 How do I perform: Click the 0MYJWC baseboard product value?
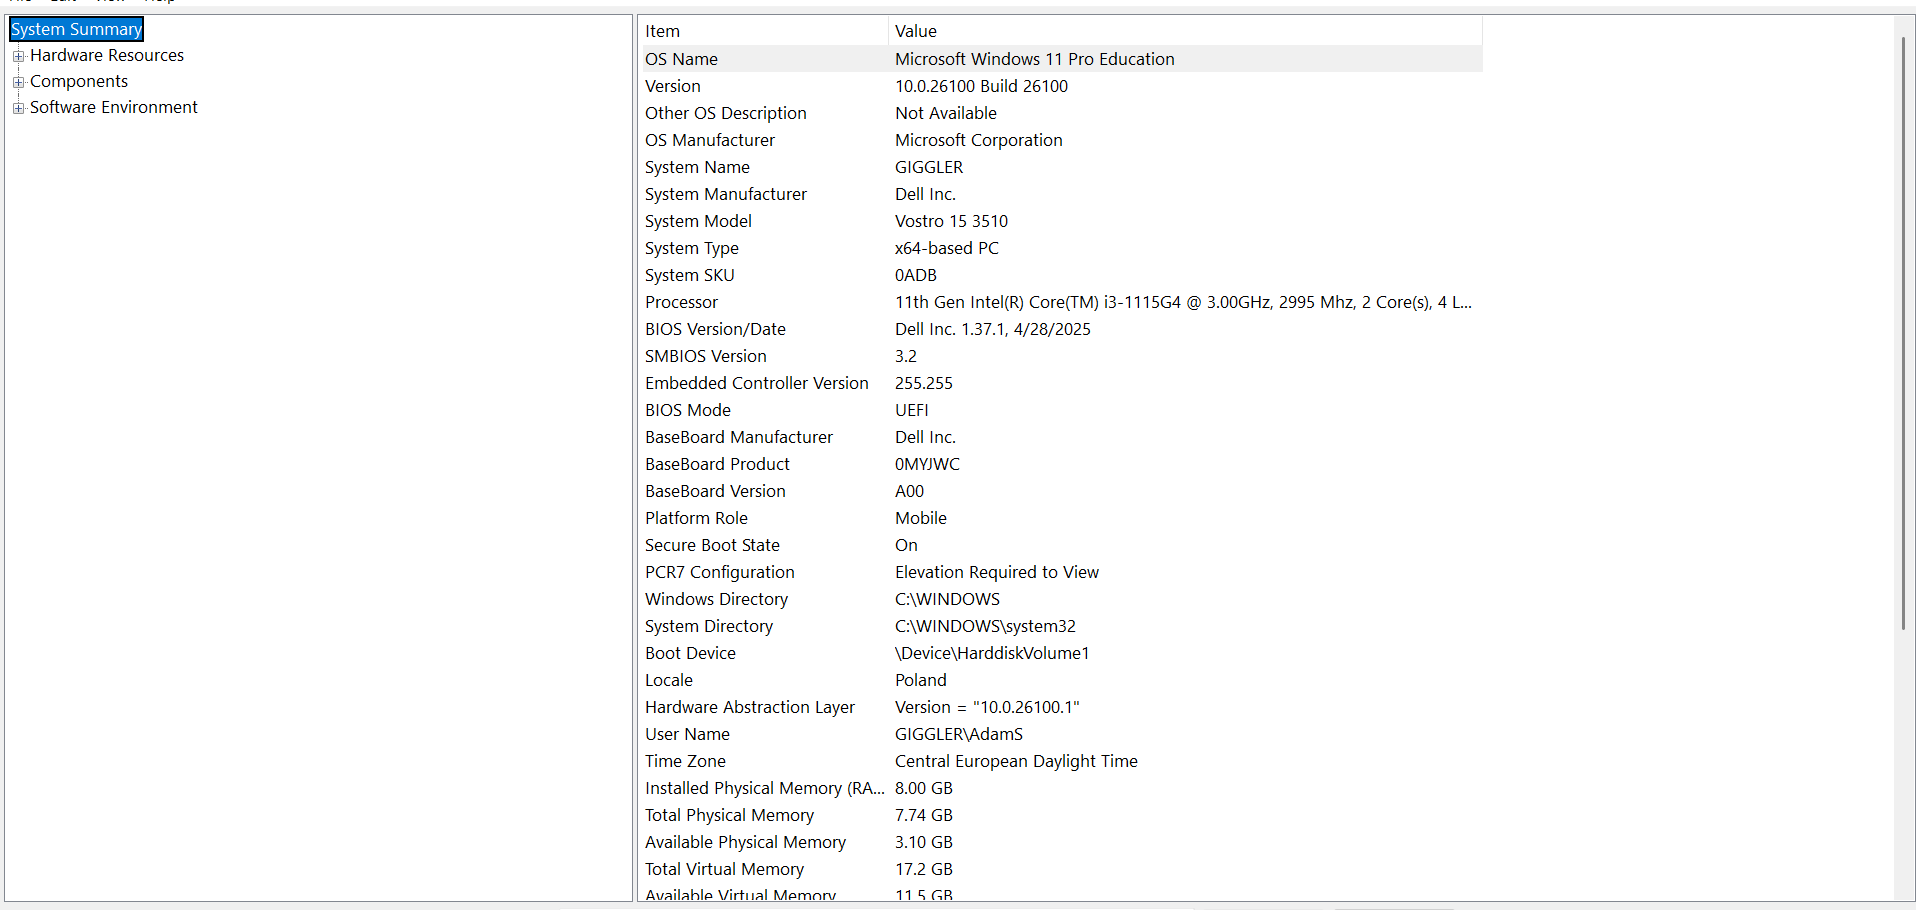(927, 464)
